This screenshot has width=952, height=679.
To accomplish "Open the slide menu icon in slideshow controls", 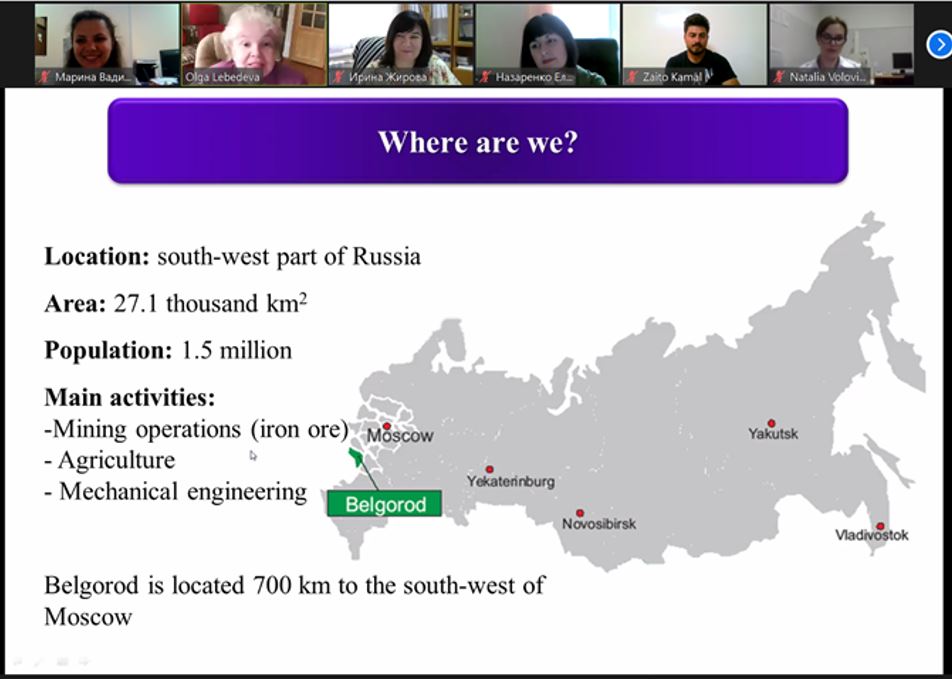I will [62, 662].
